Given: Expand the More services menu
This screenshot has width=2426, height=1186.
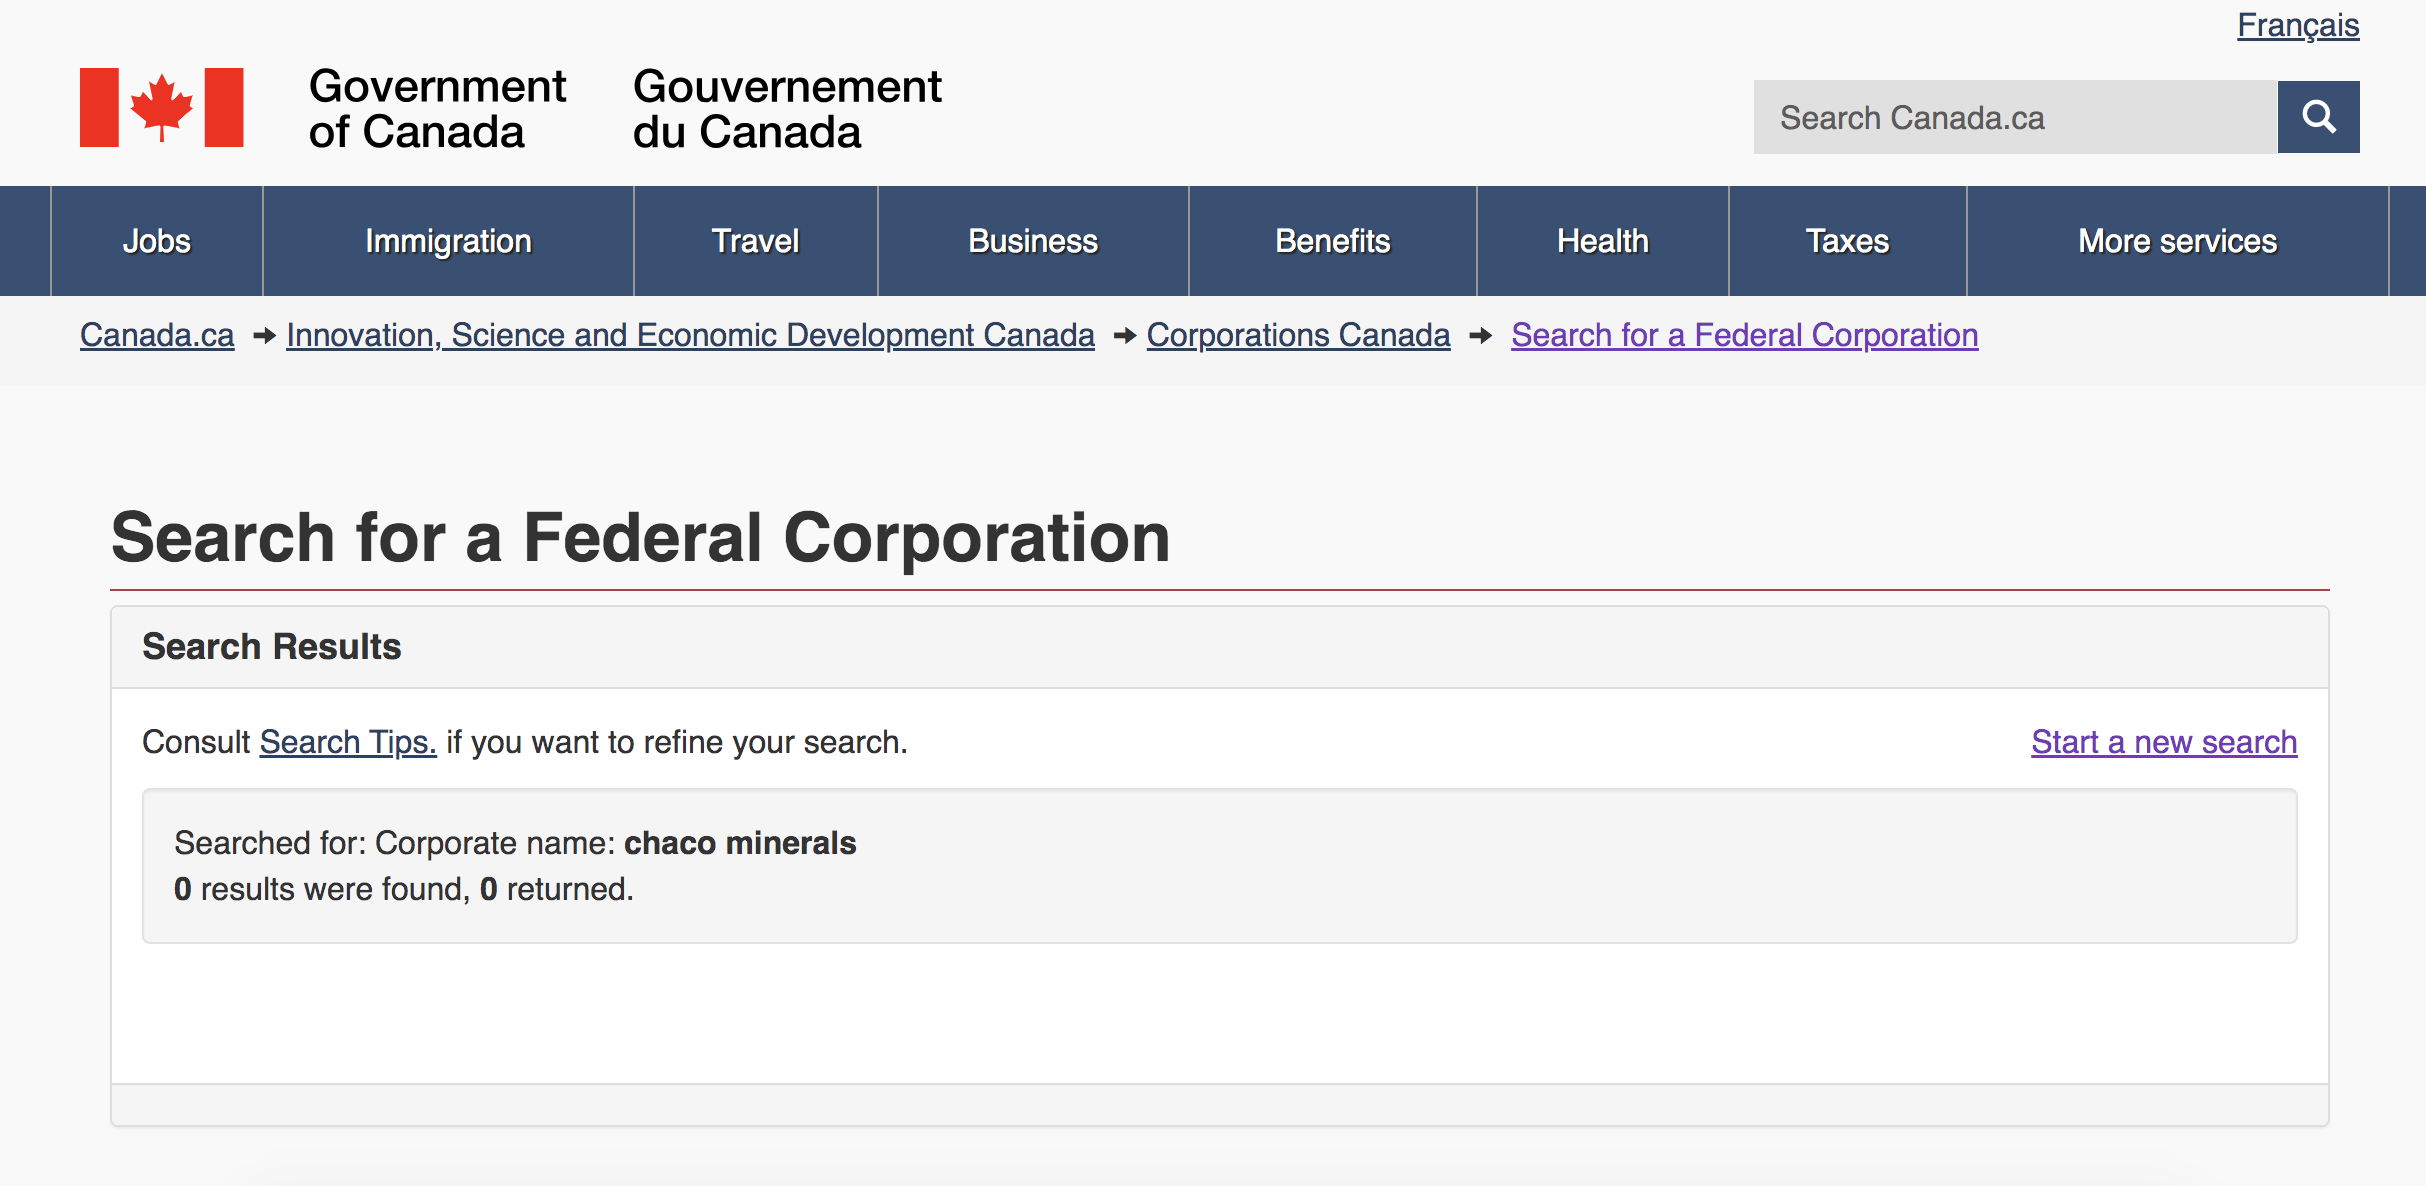Looking at the screenshot, I should 2177,241.
